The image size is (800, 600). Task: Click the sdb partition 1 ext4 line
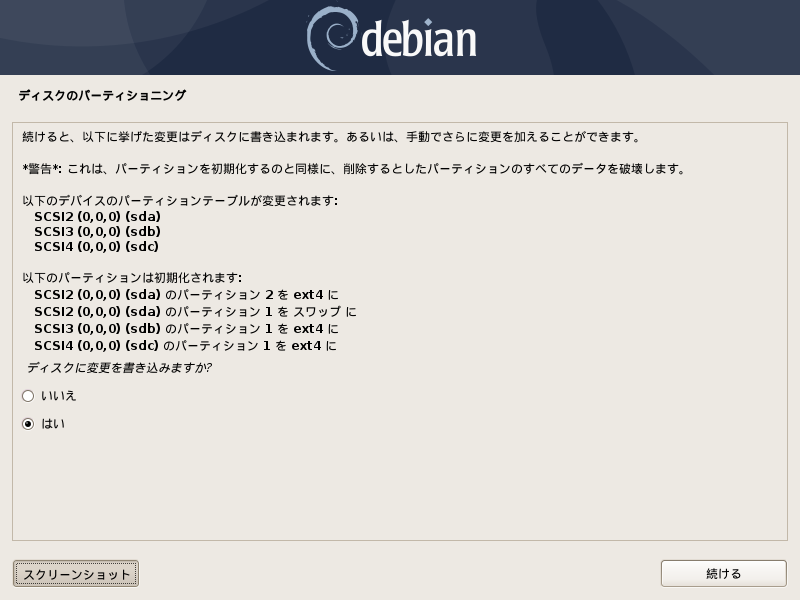coord(186,329)
